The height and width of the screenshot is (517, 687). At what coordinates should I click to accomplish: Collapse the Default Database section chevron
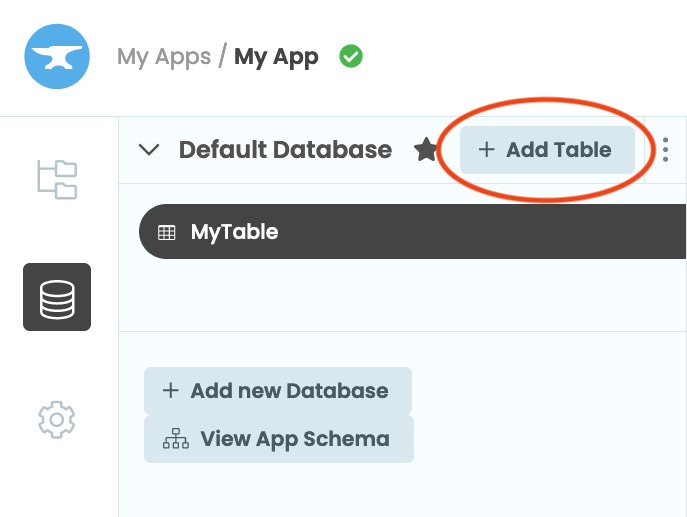pyautogui.click(x=149, y=150)
